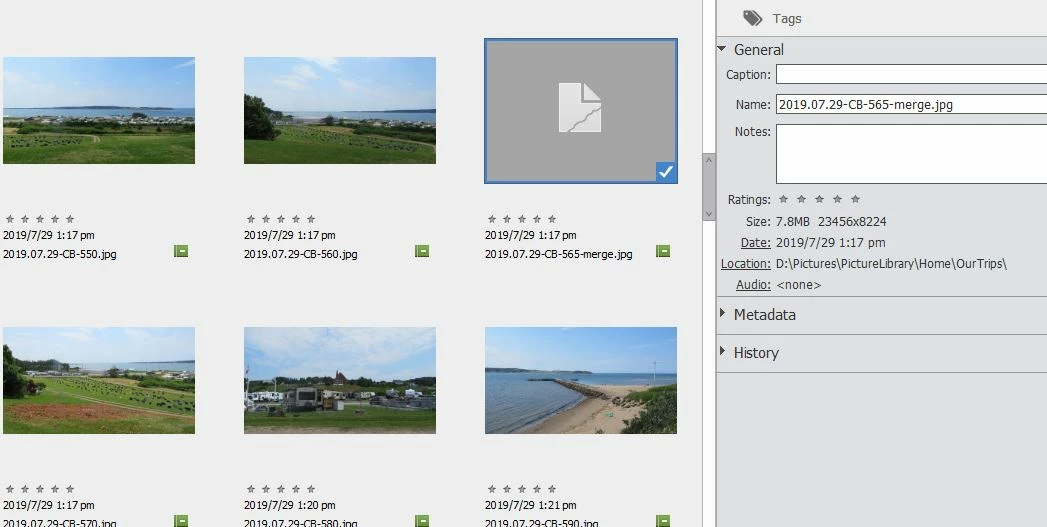Click the Tags panel title text
Viewport: 1047px width, 527px height.
point(787,19)
